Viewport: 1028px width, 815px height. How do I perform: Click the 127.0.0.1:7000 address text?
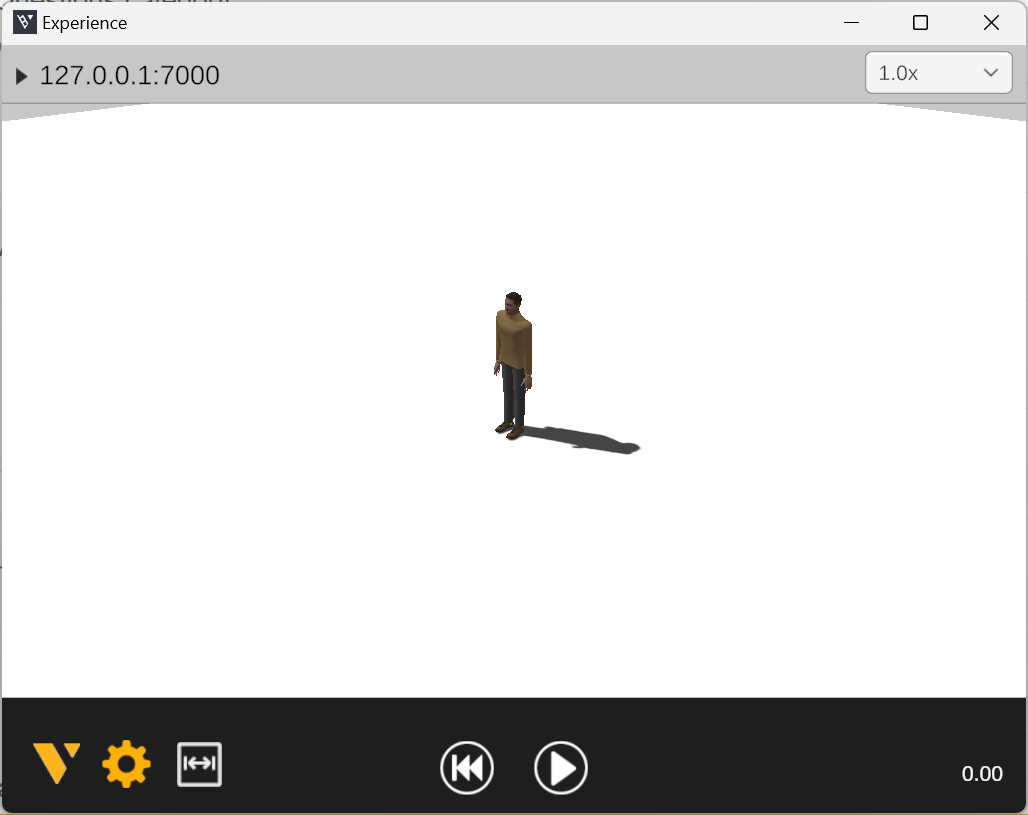pos(130,75)
